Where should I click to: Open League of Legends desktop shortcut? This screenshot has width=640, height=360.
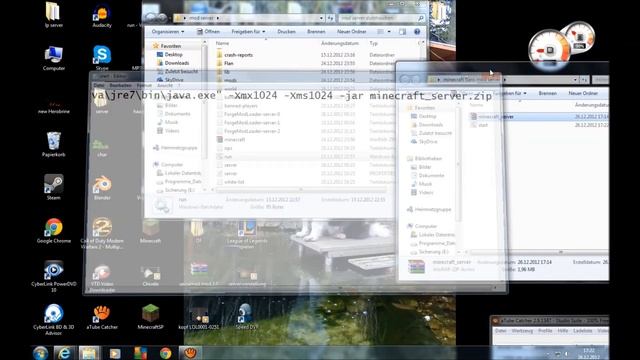click(x=247, y=233)
